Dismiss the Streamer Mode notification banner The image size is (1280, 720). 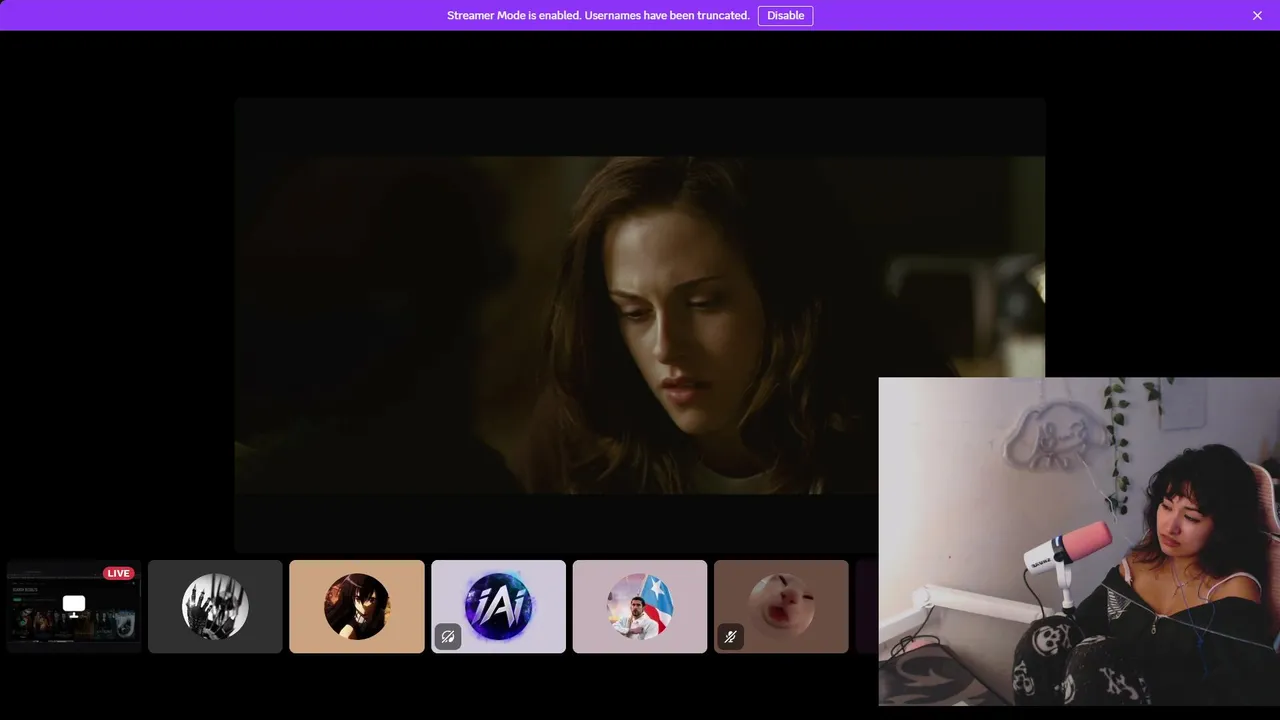tap(1257, 15)
